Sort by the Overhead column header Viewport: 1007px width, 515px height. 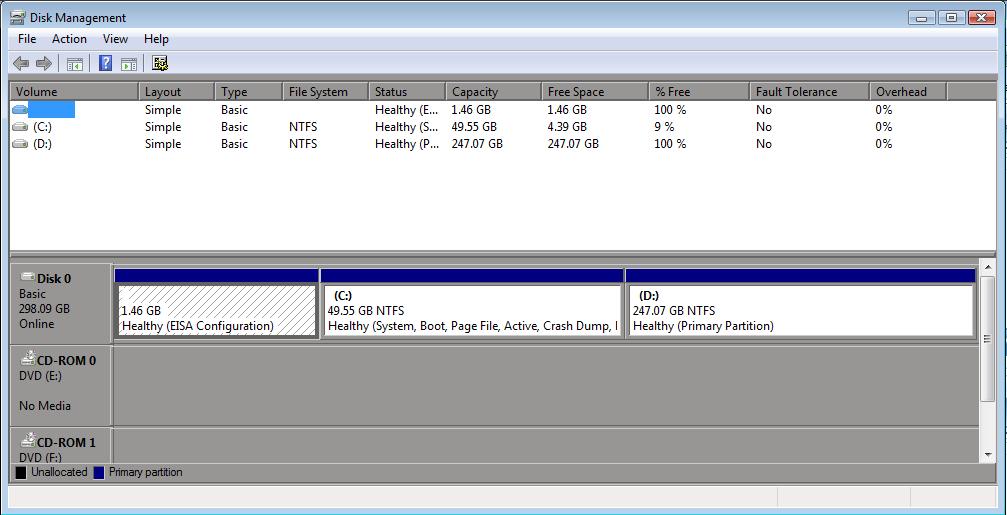(908, 92)
